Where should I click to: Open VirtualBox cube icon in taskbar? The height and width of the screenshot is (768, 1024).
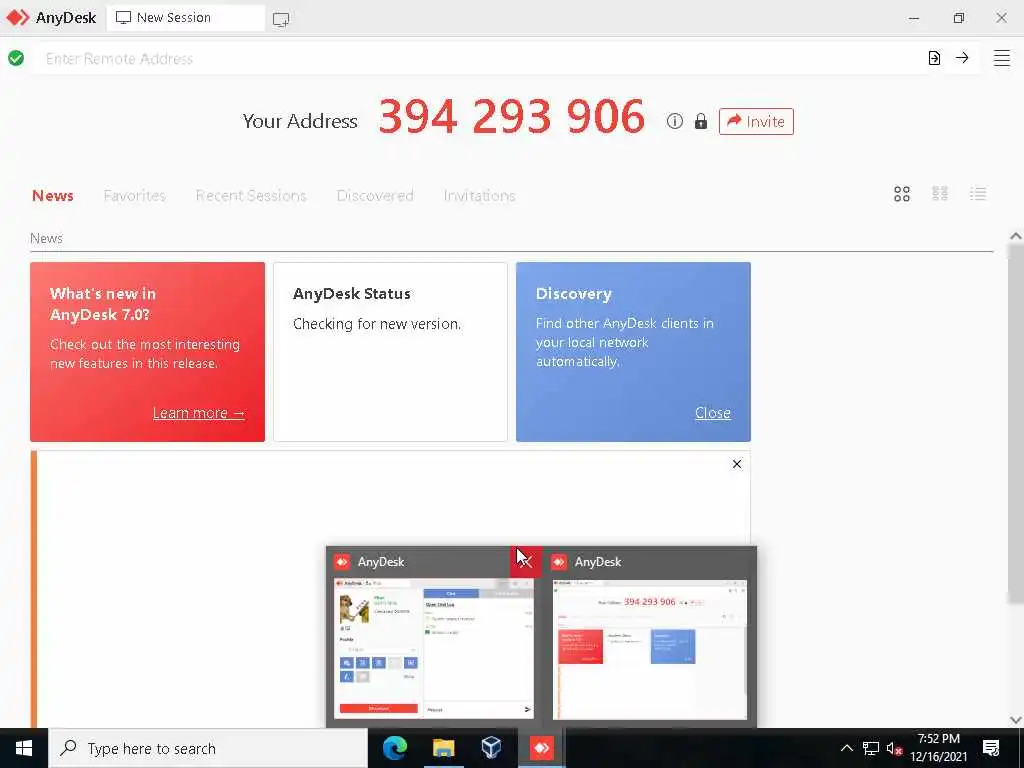tap(491, 748)
